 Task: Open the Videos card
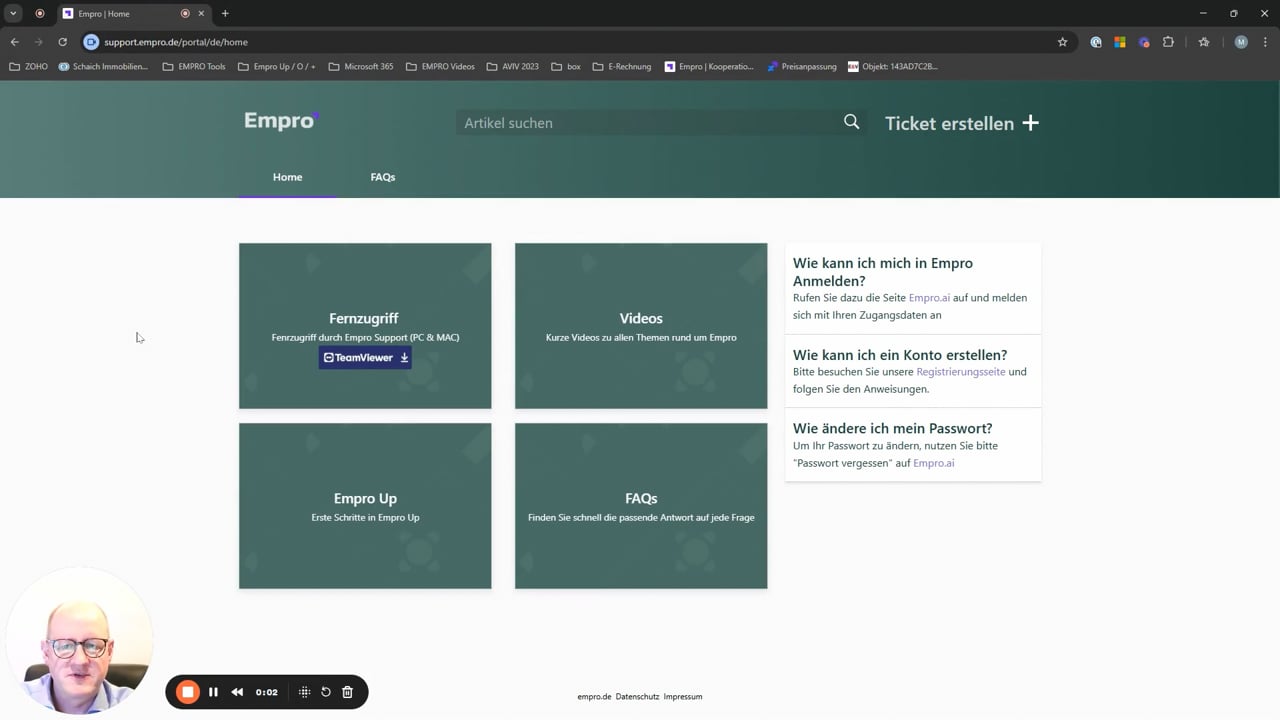(x=641, y=326)
